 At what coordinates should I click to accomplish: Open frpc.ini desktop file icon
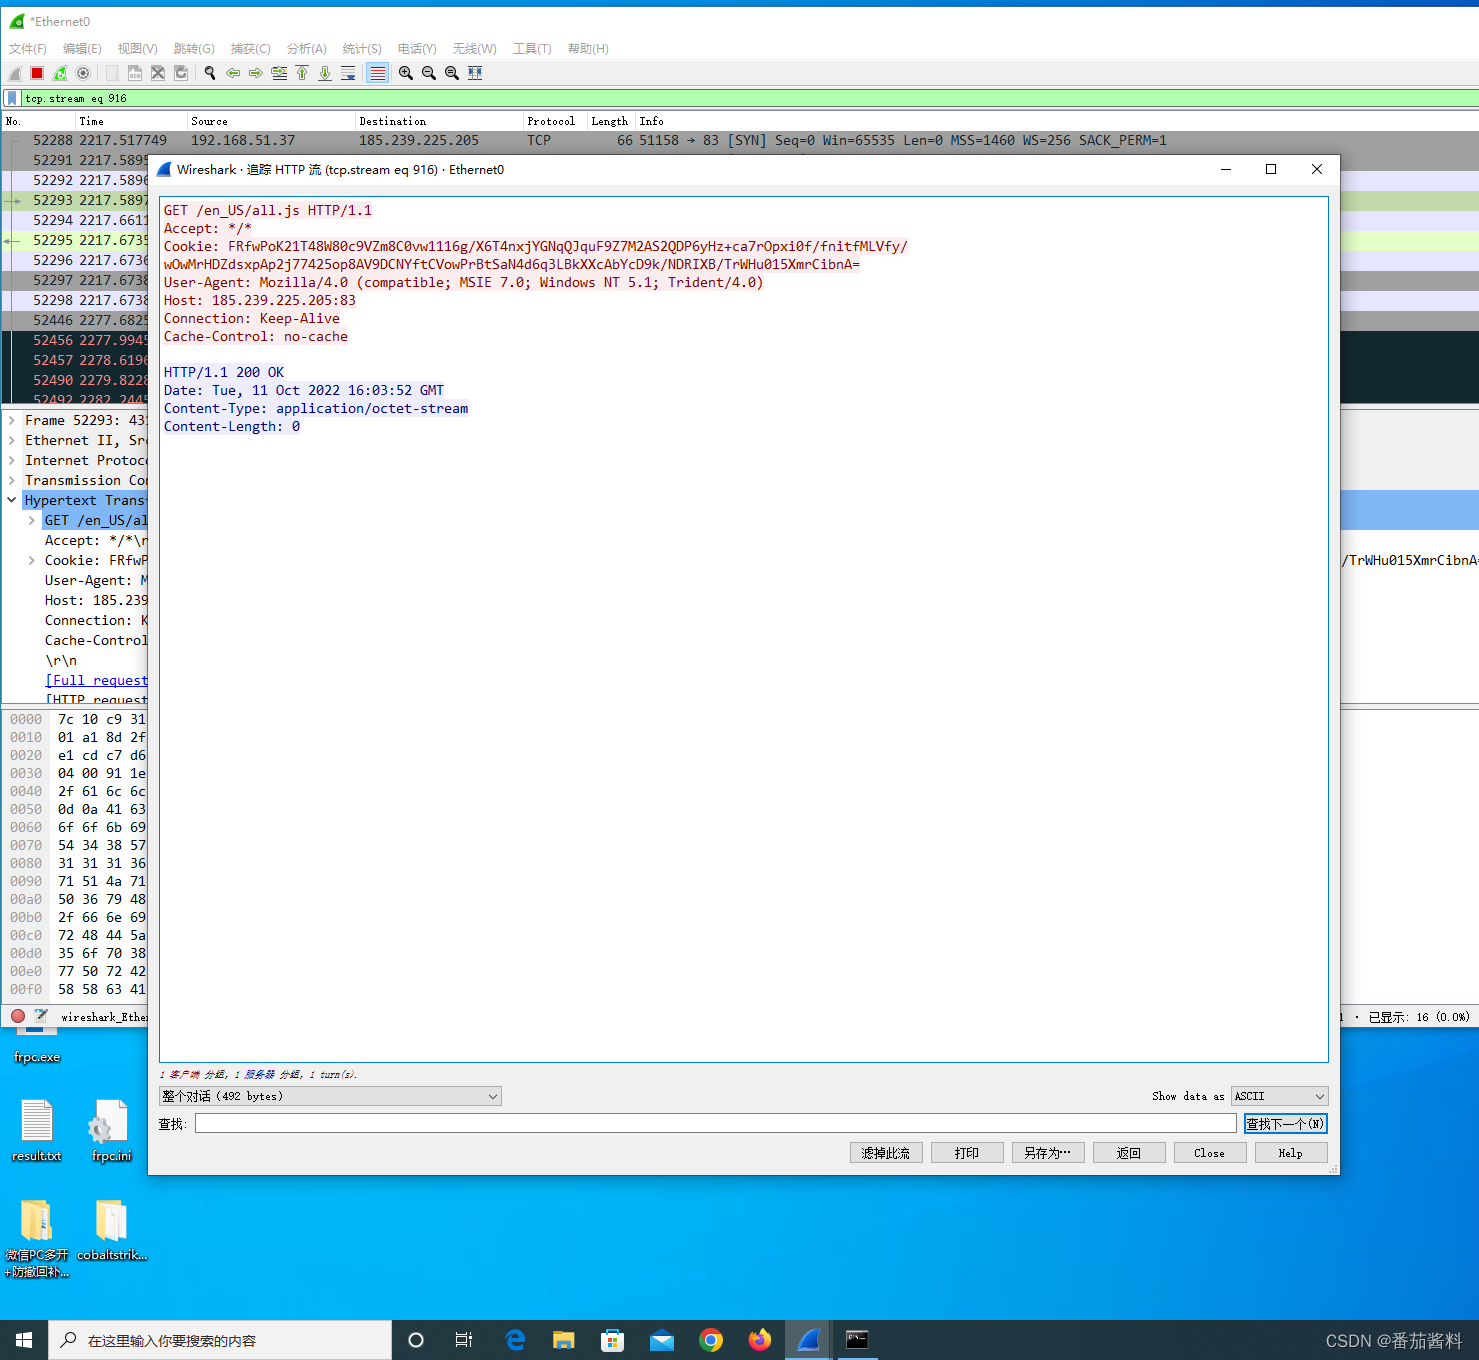point(111,1130)
